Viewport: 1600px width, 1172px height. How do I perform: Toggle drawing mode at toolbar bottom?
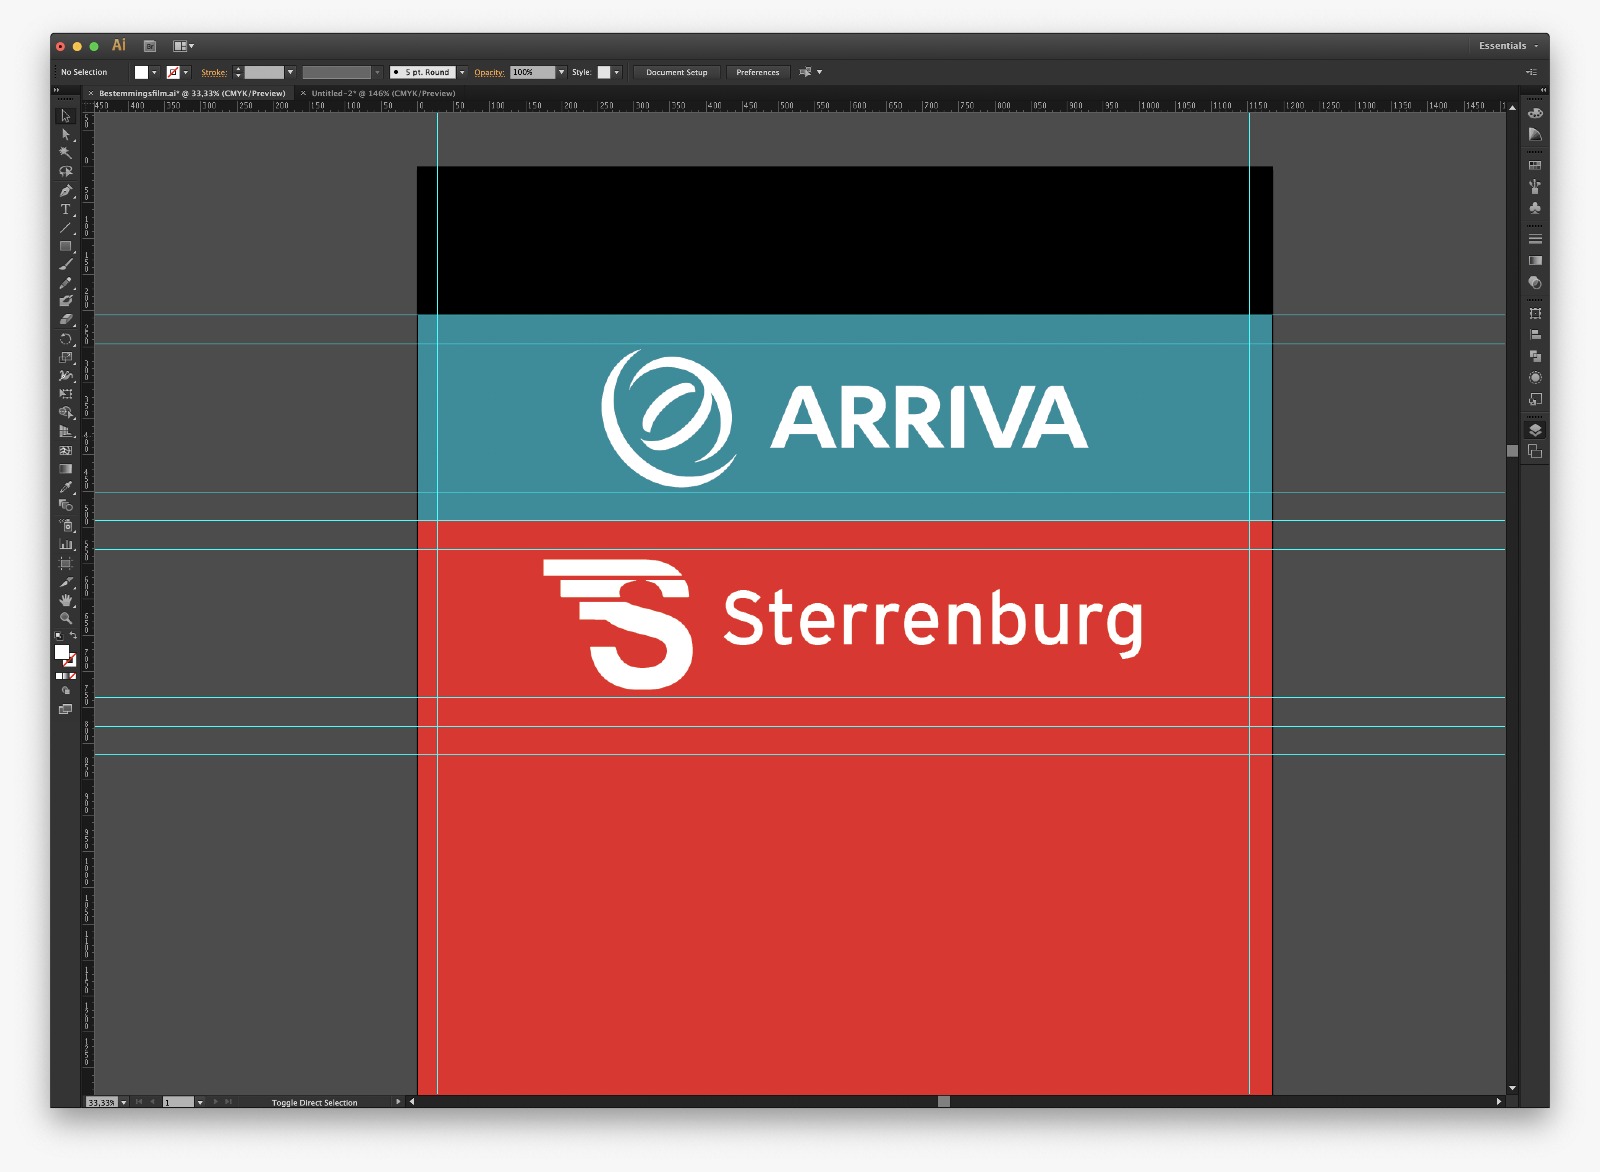click(66, 691)
